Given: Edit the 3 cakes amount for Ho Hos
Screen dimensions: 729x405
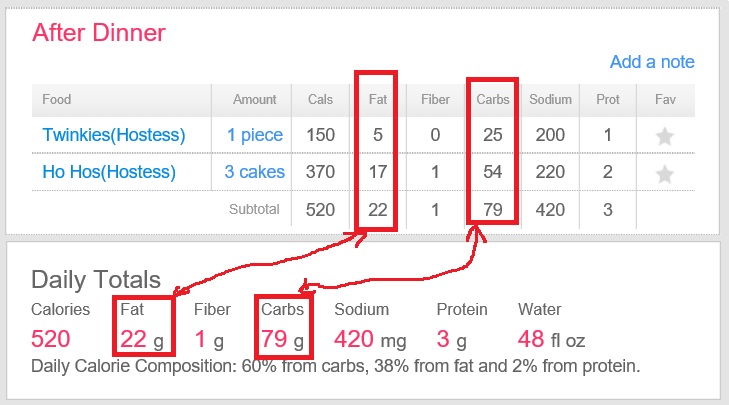Looking at the screenshot, I should [254, 173].
